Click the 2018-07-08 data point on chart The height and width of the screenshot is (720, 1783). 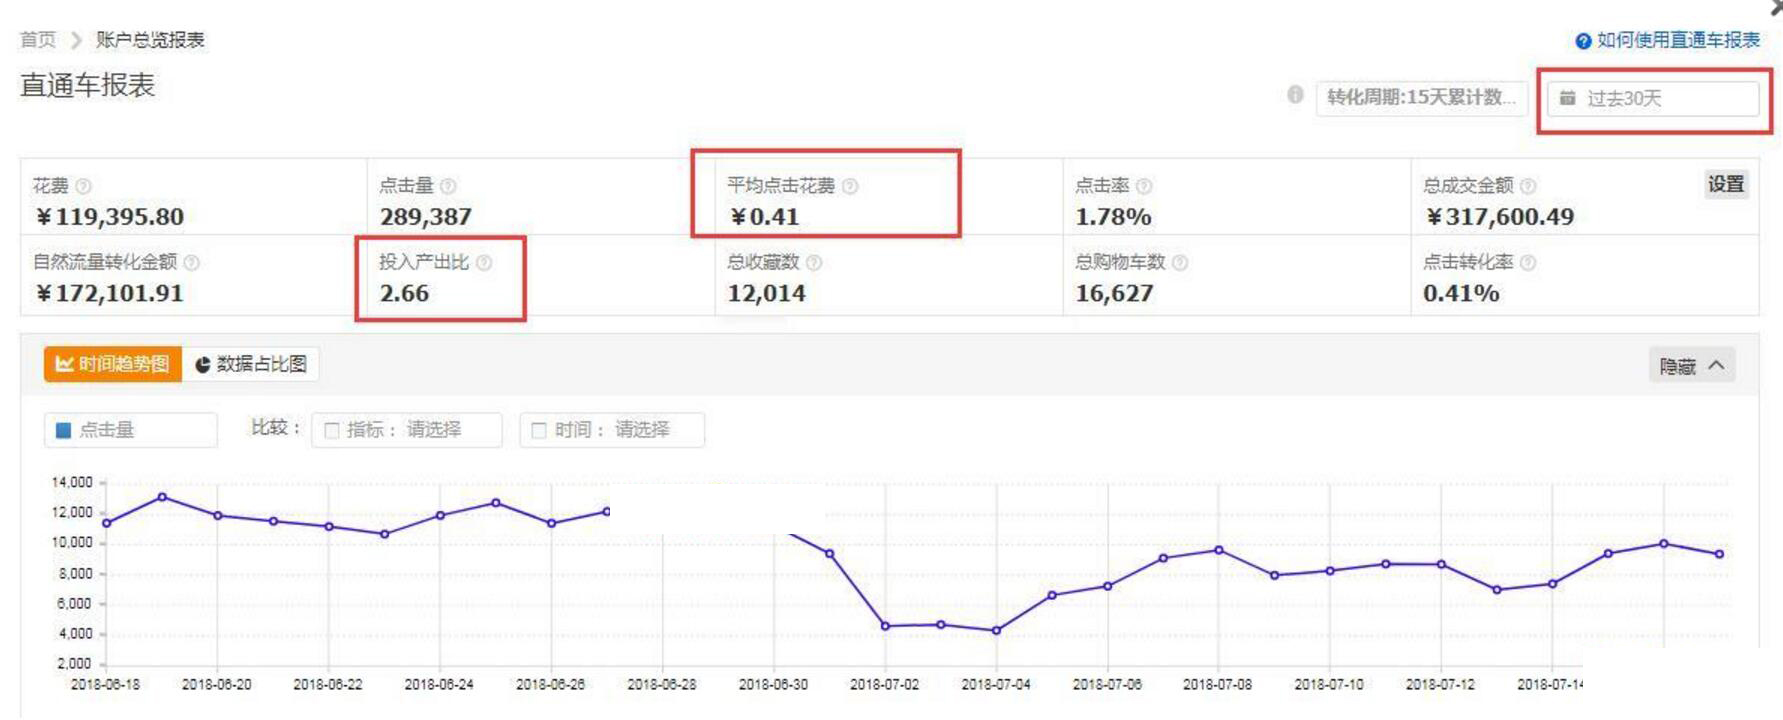click(1218, 550)
